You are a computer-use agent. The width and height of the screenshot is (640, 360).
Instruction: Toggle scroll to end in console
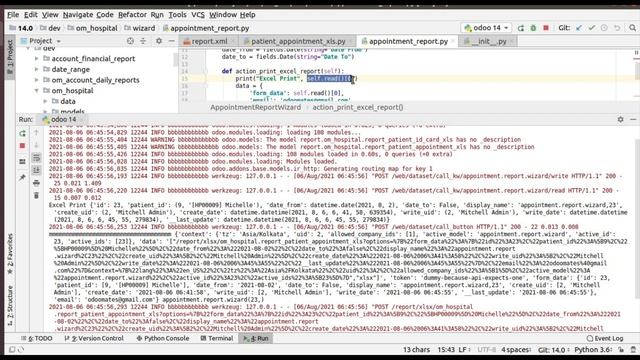pyautogui.click(x=36, y=170)
